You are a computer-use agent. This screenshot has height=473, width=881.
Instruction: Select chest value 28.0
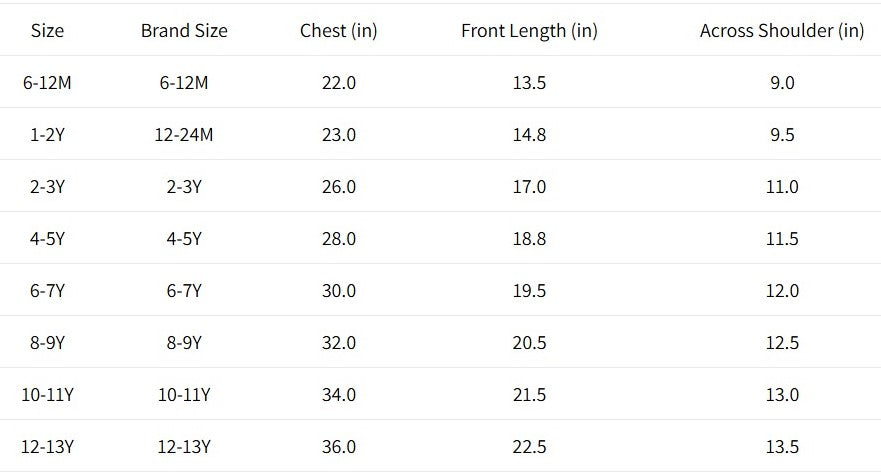pos(338,239)
